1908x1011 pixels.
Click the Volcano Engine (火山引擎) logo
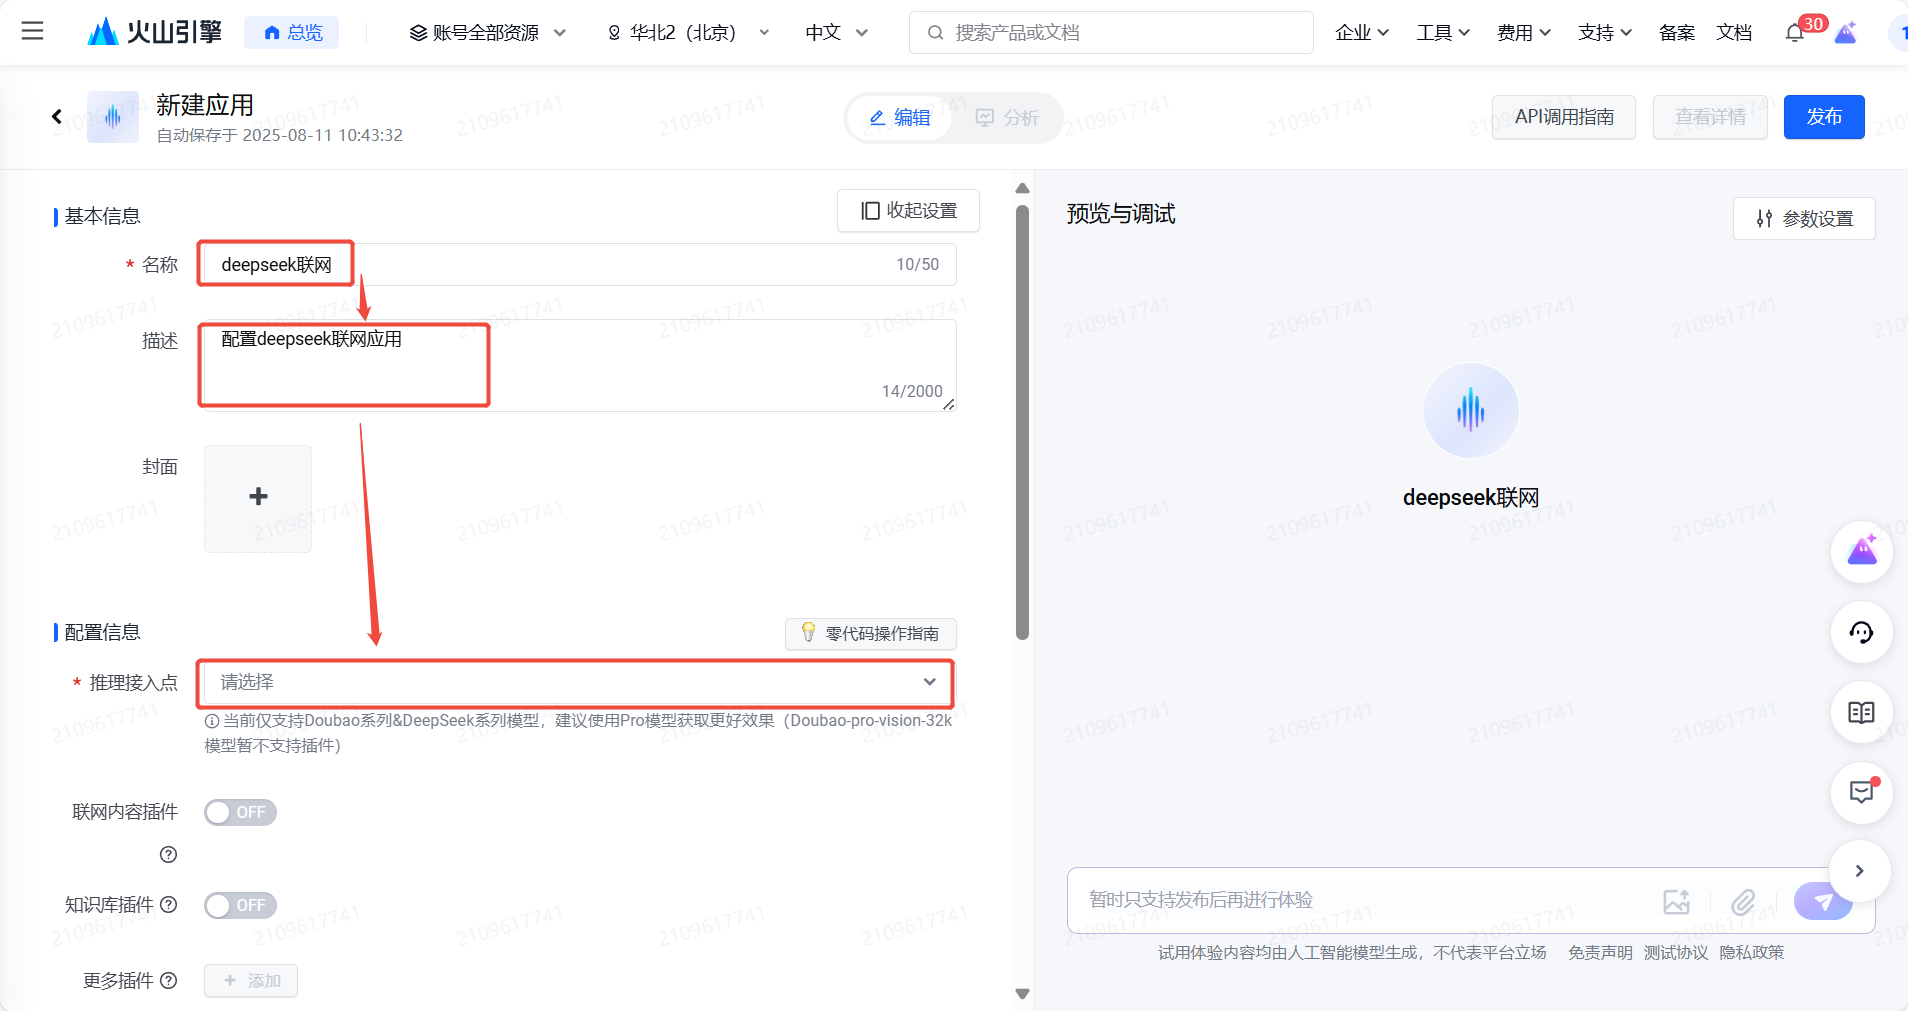pos(155,32)
